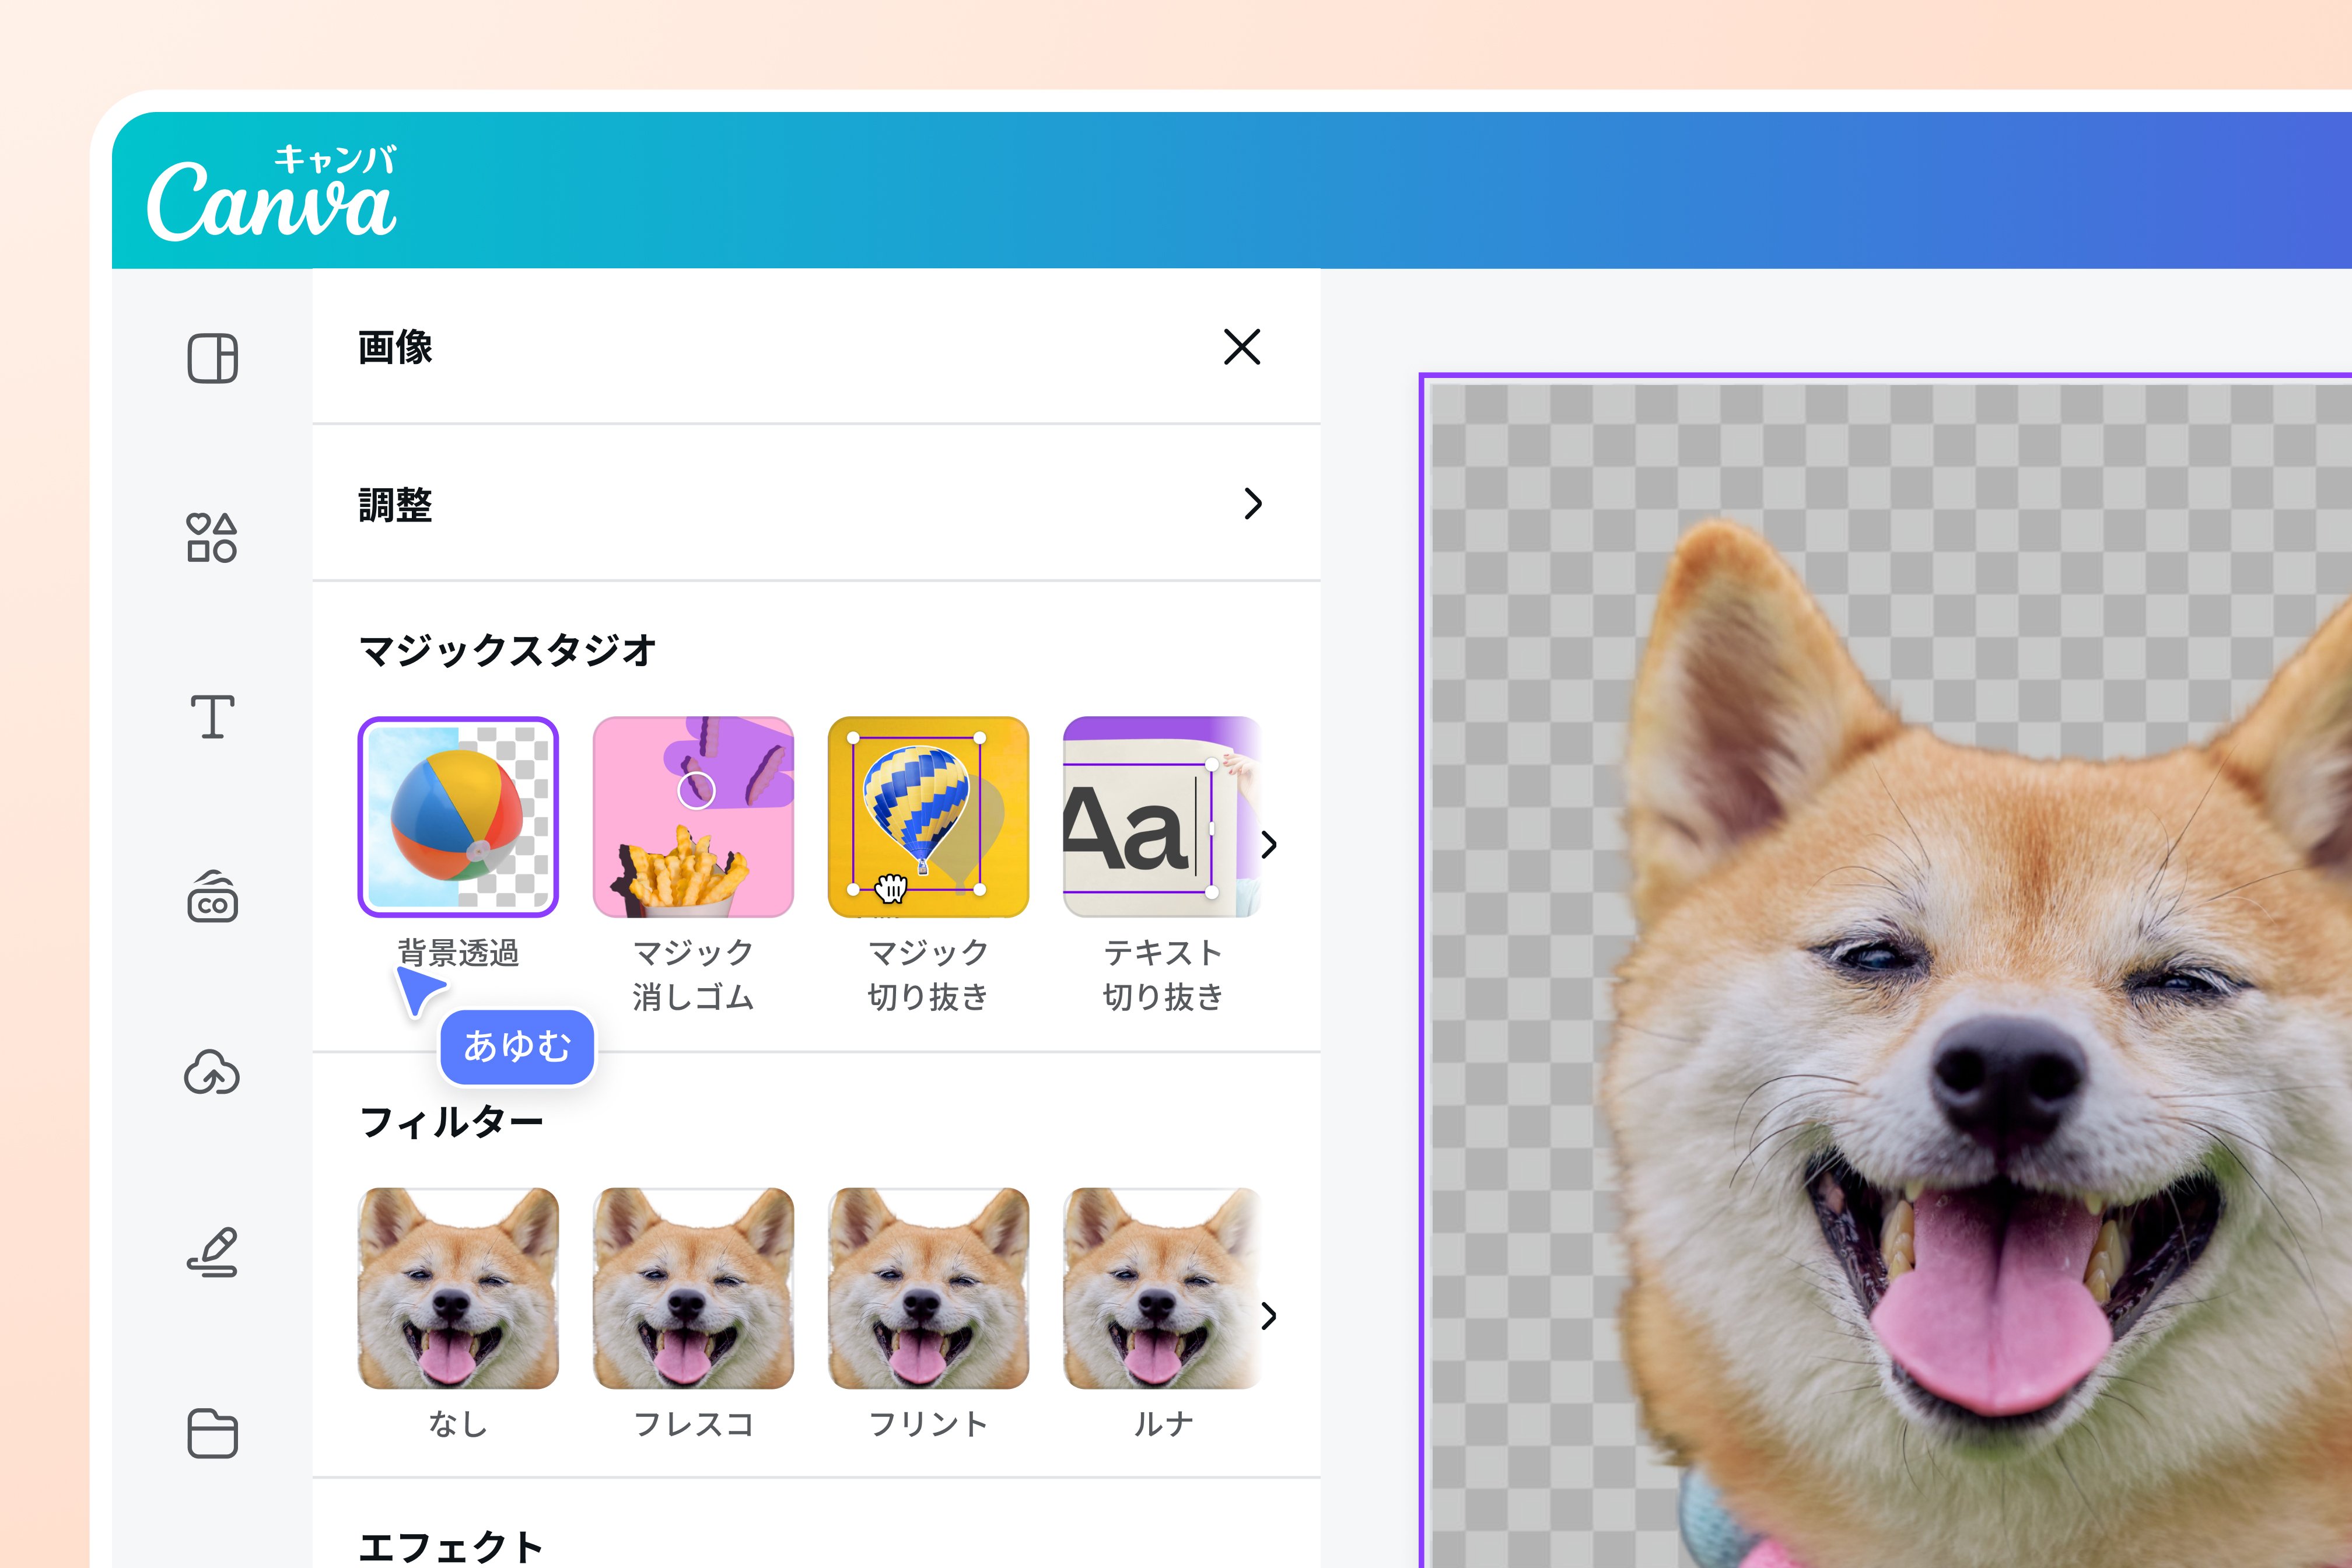This screenshot has width=2352, height=1568.
Task: Choose マジック切り抜き balloon thumbnail
Action: [928, 816]
